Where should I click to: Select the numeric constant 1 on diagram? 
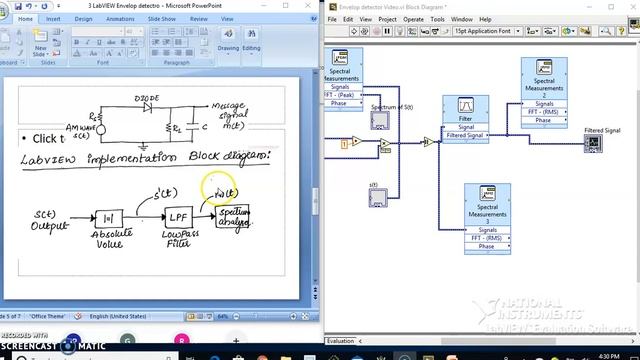(344, 144)
